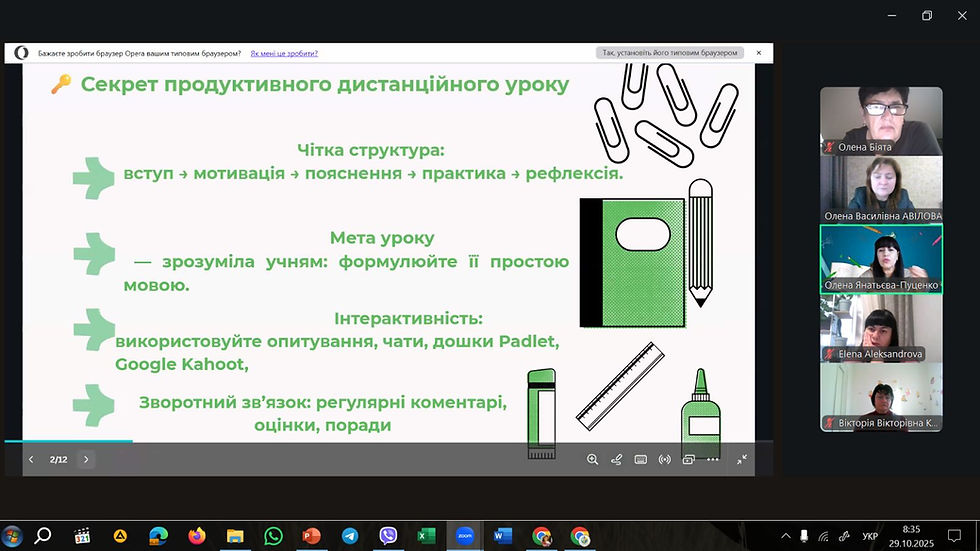Select Олена Біята video thumbnail
Viewport: 980px width, 551px height.
click(x=881, y=121)
